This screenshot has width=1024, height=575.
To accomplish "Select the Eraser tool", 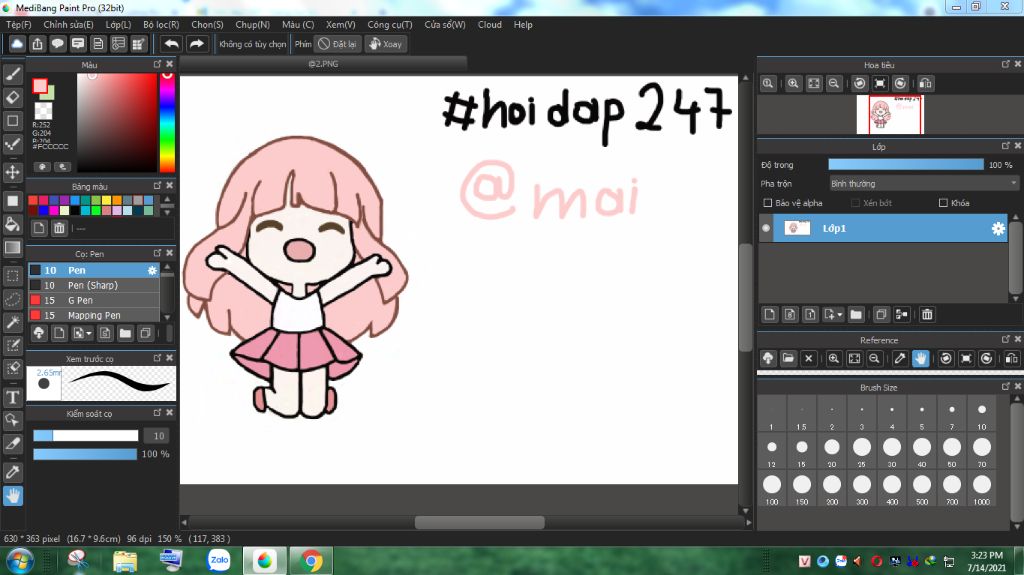I will point(12,97).
